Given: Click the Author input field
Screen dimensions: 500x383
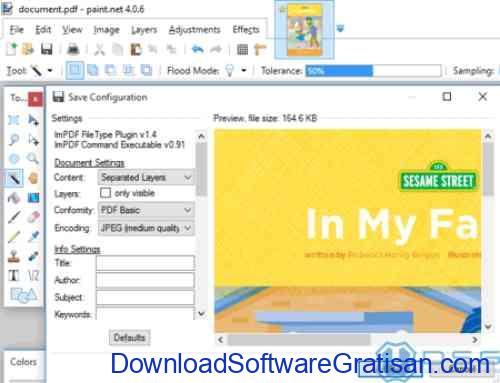Looking at the screenshot, I should tap(145, 280).
